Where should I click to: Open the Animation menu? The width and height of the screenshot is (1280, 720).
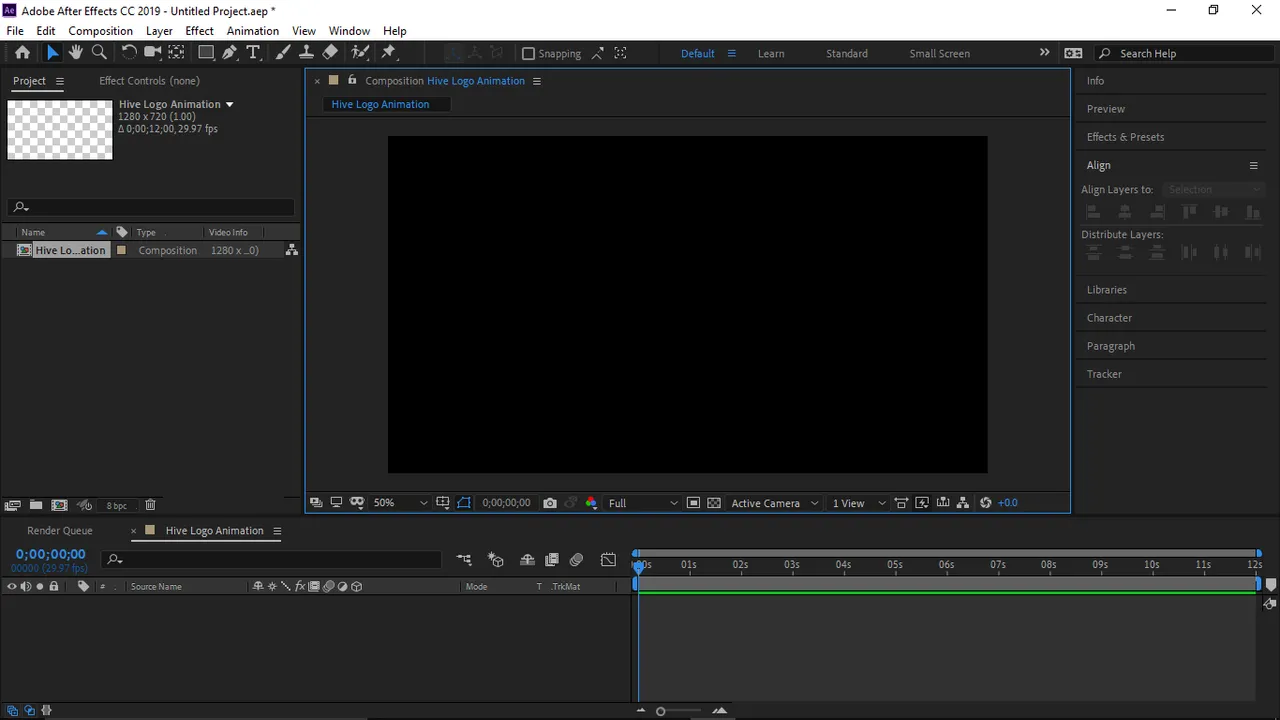coord(252,31)
